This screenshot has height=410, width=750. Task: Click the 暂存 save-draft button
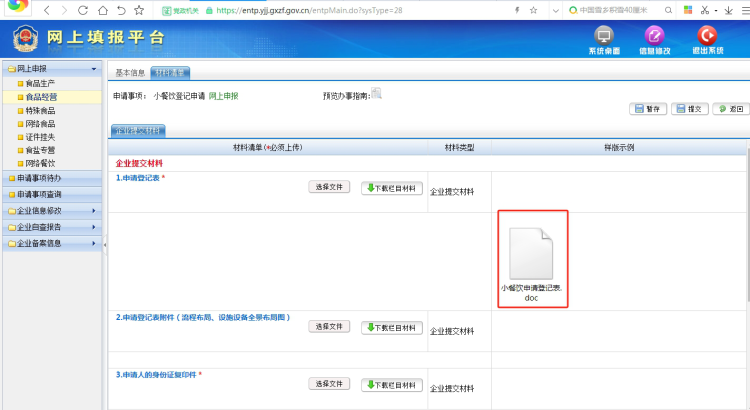[648, 109]
